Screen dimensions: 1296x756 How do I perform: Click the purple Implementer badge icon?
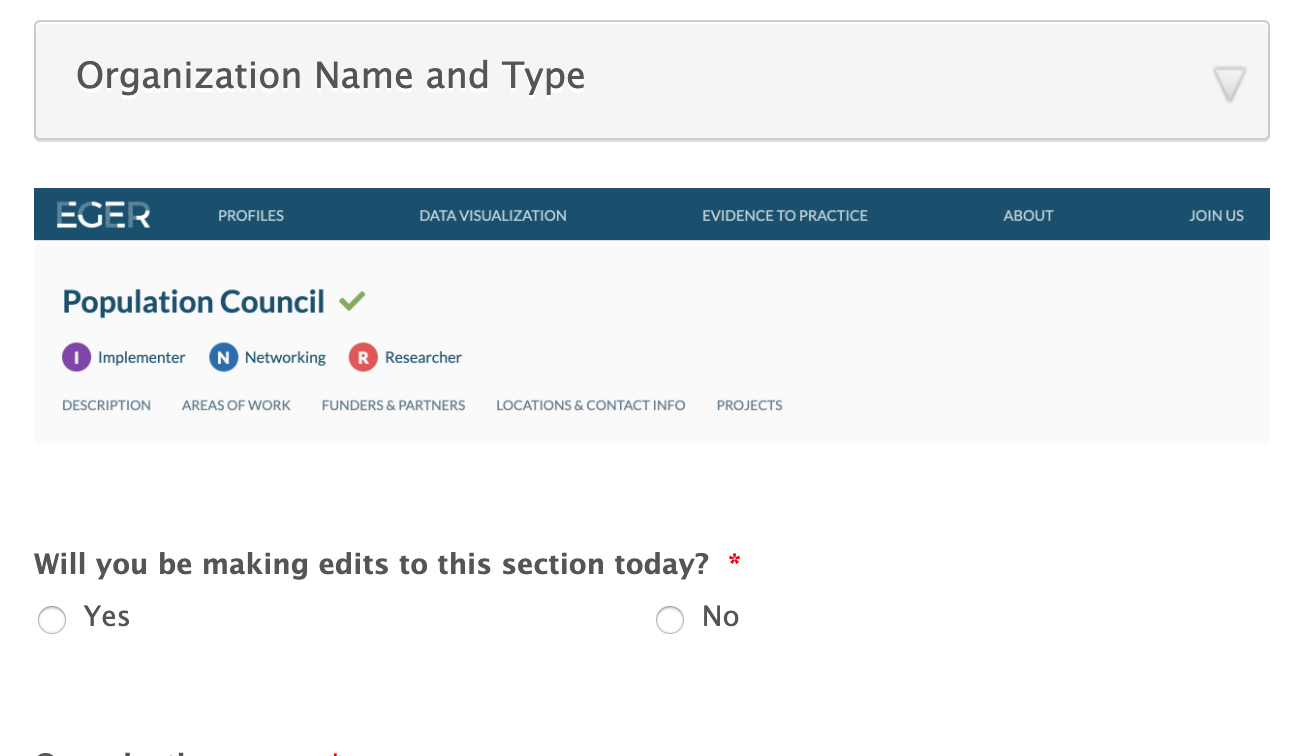(x=76, y=357)
